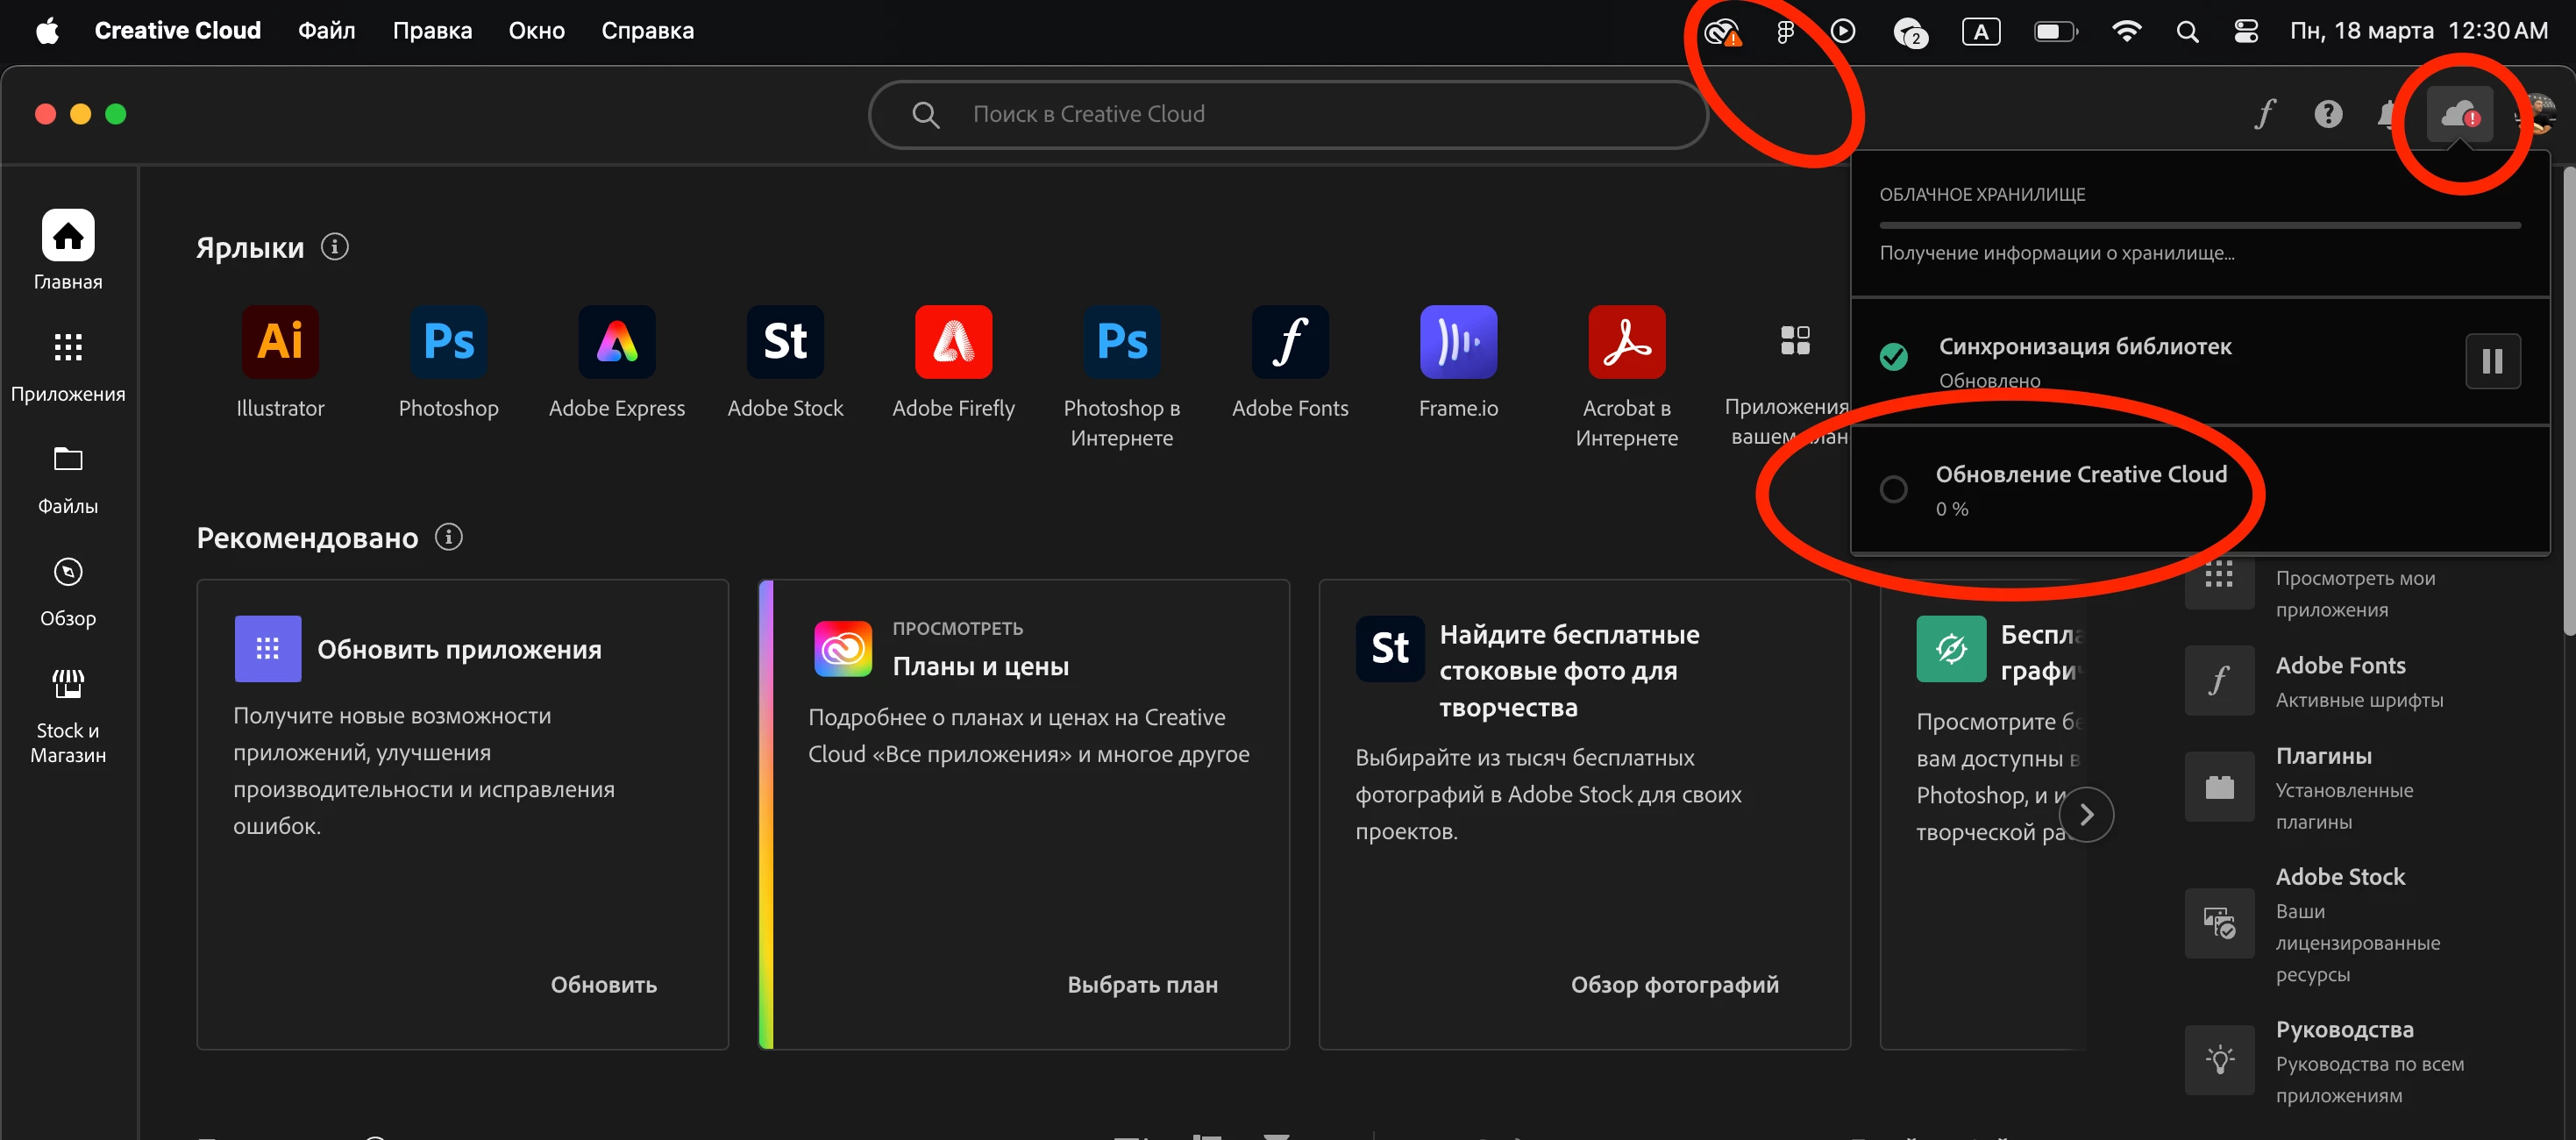Click the Выбрать план link
2576x1140 pixels.
pos(1142,984)
